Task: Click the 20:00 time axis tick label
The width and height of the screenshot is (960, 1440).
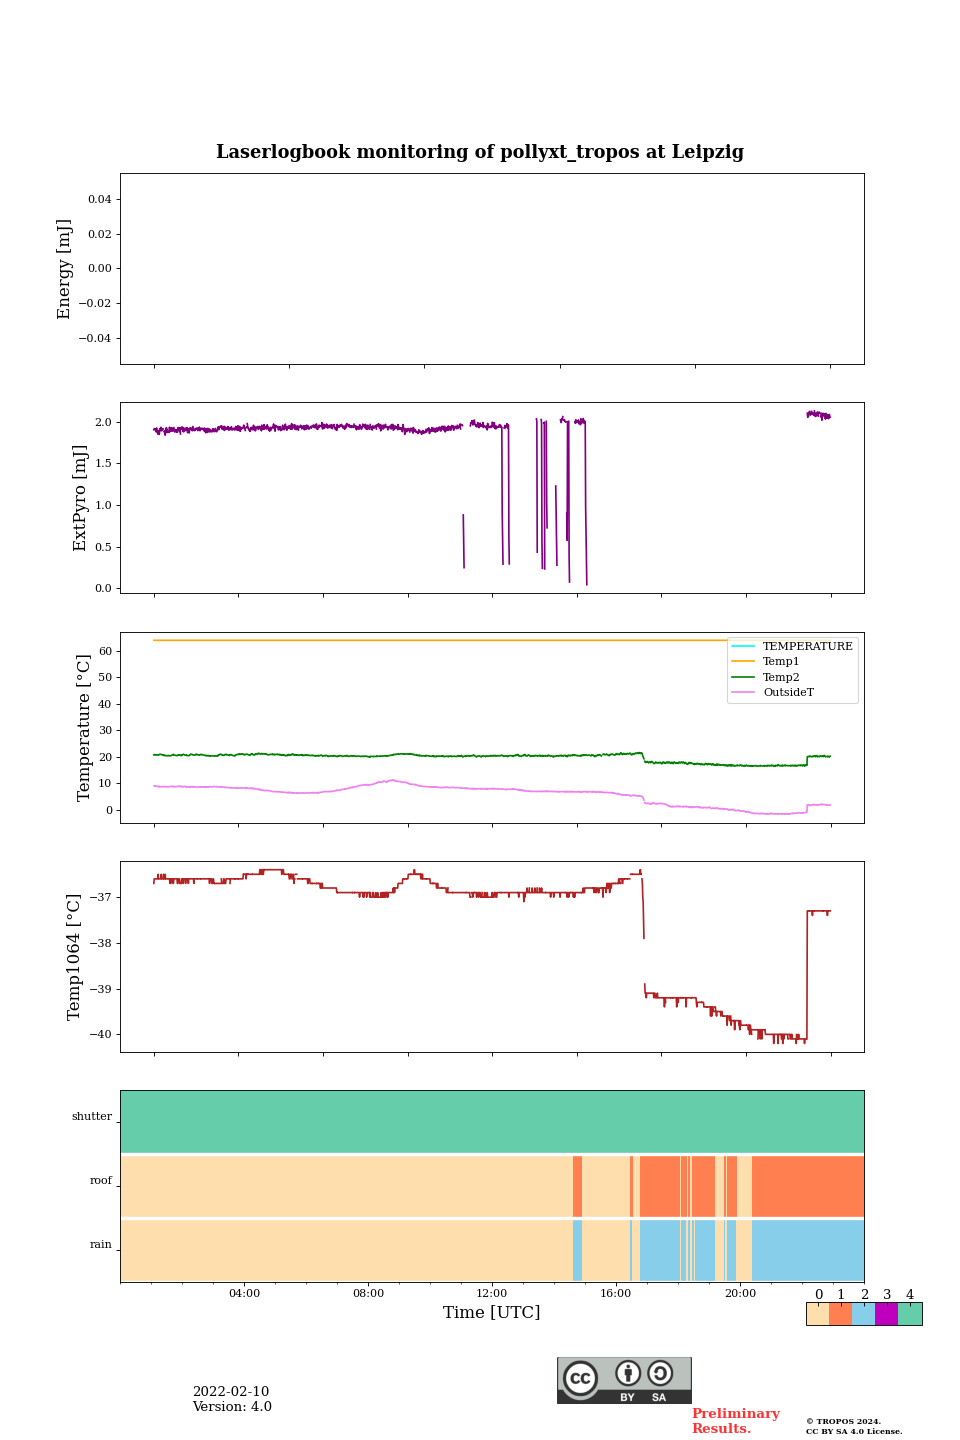Action: pyautogui.click(x=740, y=1293)
